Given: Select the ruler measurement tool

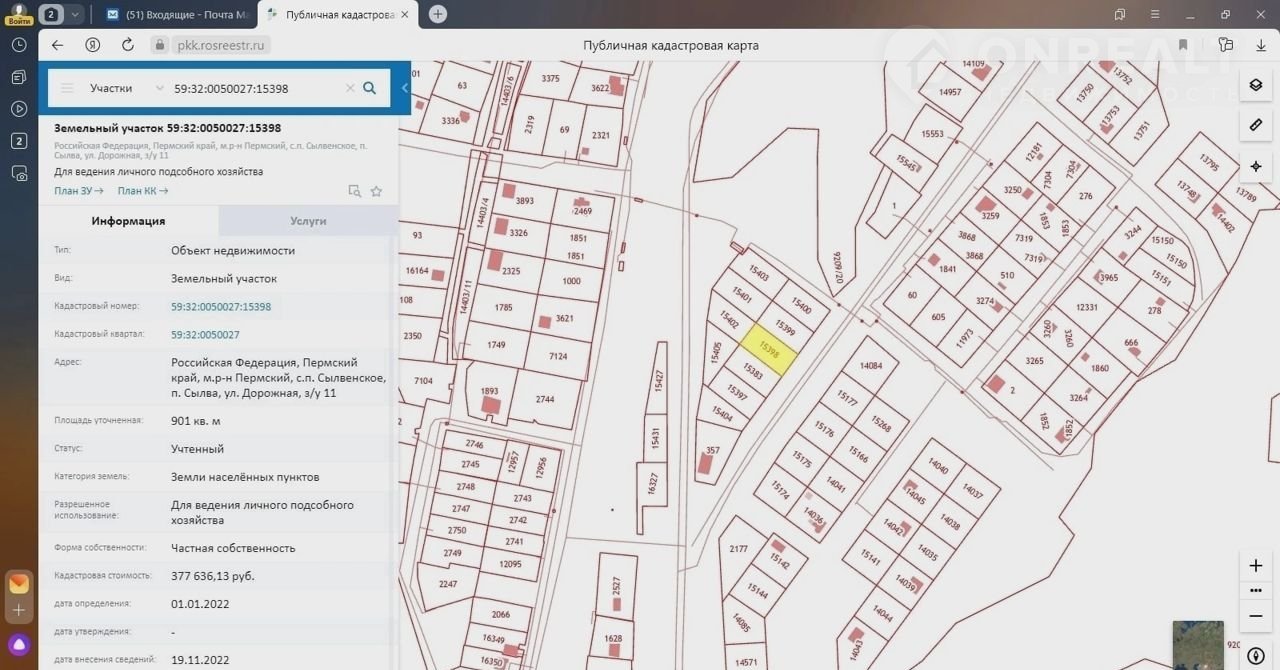Looking at the screenshot, I should point(1256,125).
